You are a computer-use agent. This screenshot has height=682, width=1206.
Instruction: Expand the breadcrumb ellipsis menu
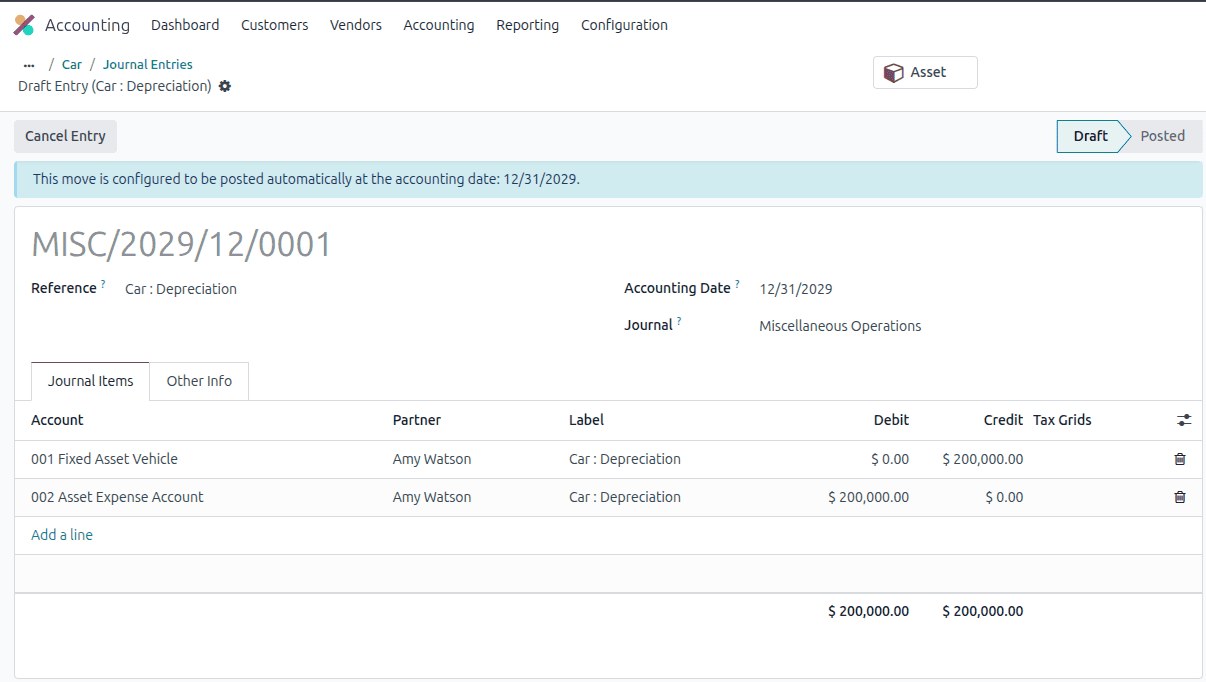coord(28,64)
